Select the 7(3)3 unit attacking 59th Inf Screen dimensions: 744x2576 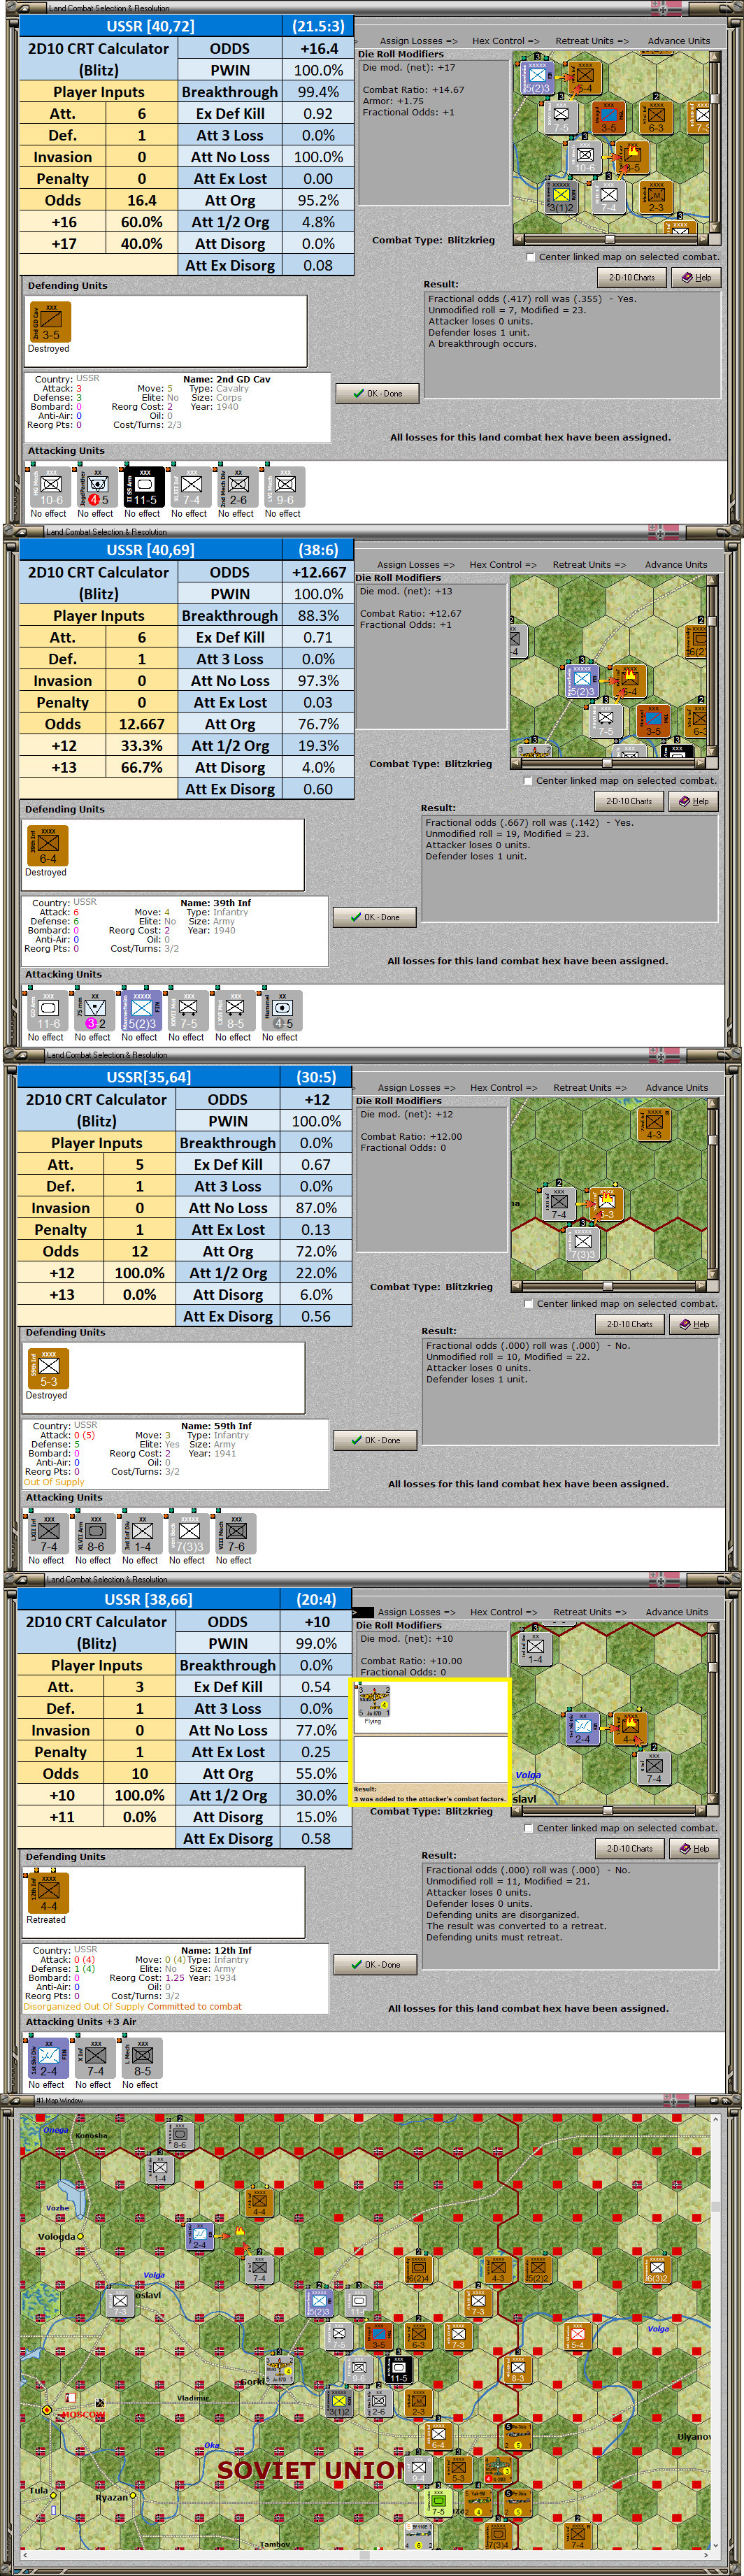coord(188,1533)
